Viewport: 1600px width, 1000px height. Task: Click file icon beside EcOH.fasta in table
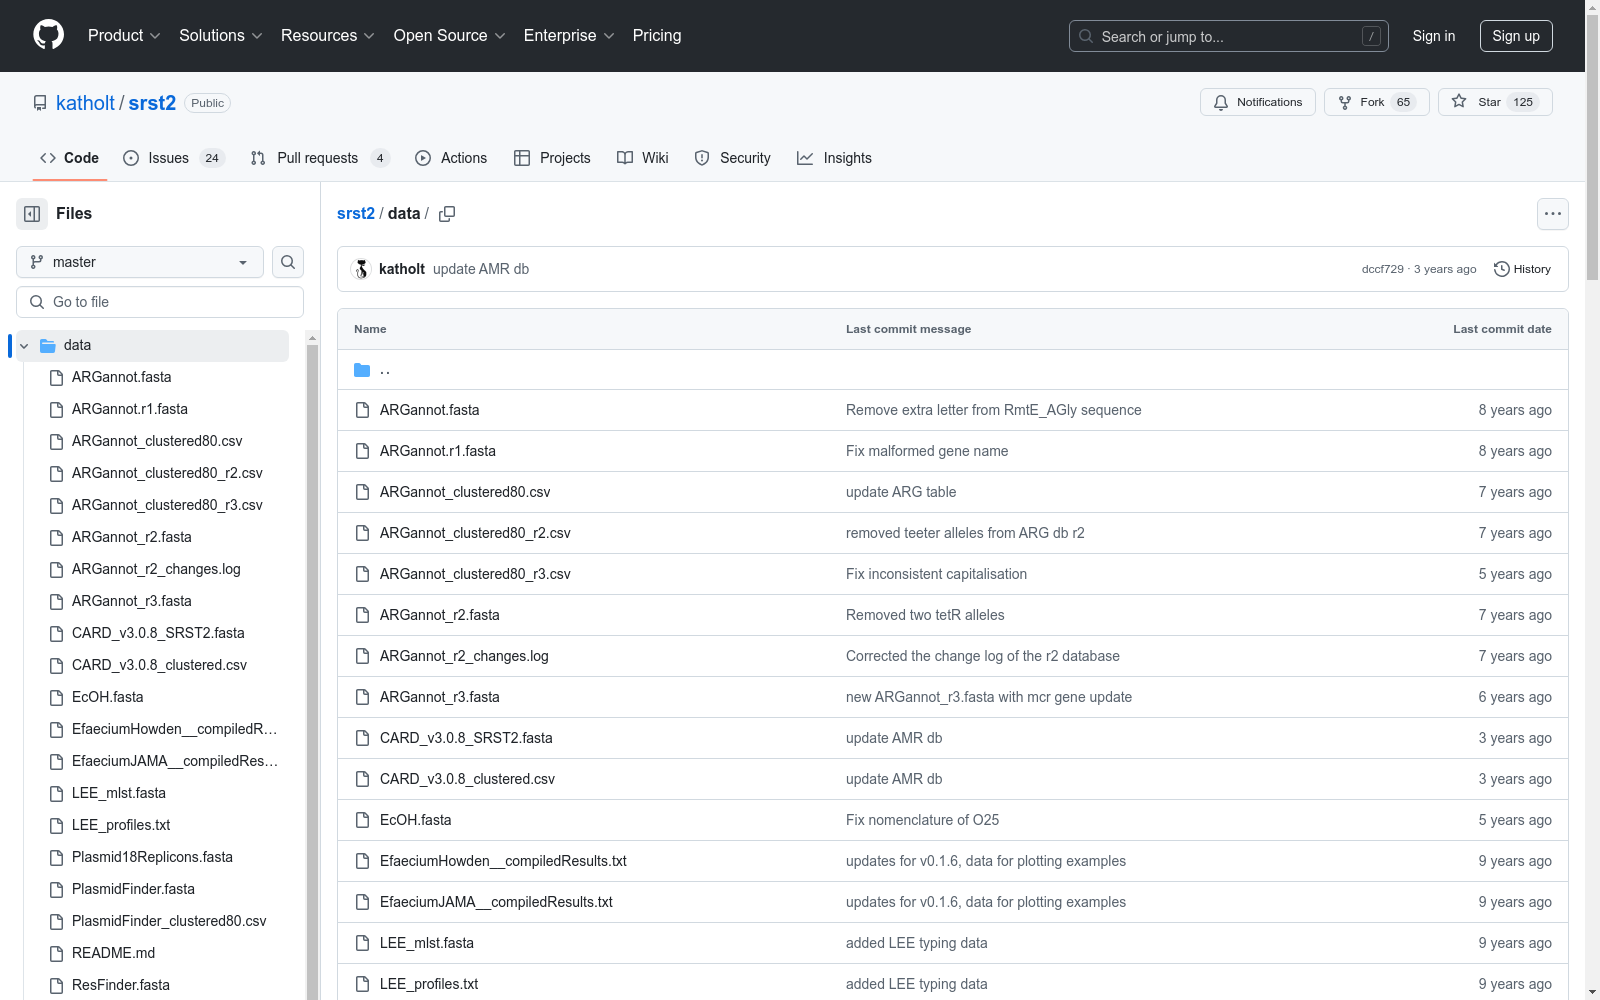click(362, 820)
